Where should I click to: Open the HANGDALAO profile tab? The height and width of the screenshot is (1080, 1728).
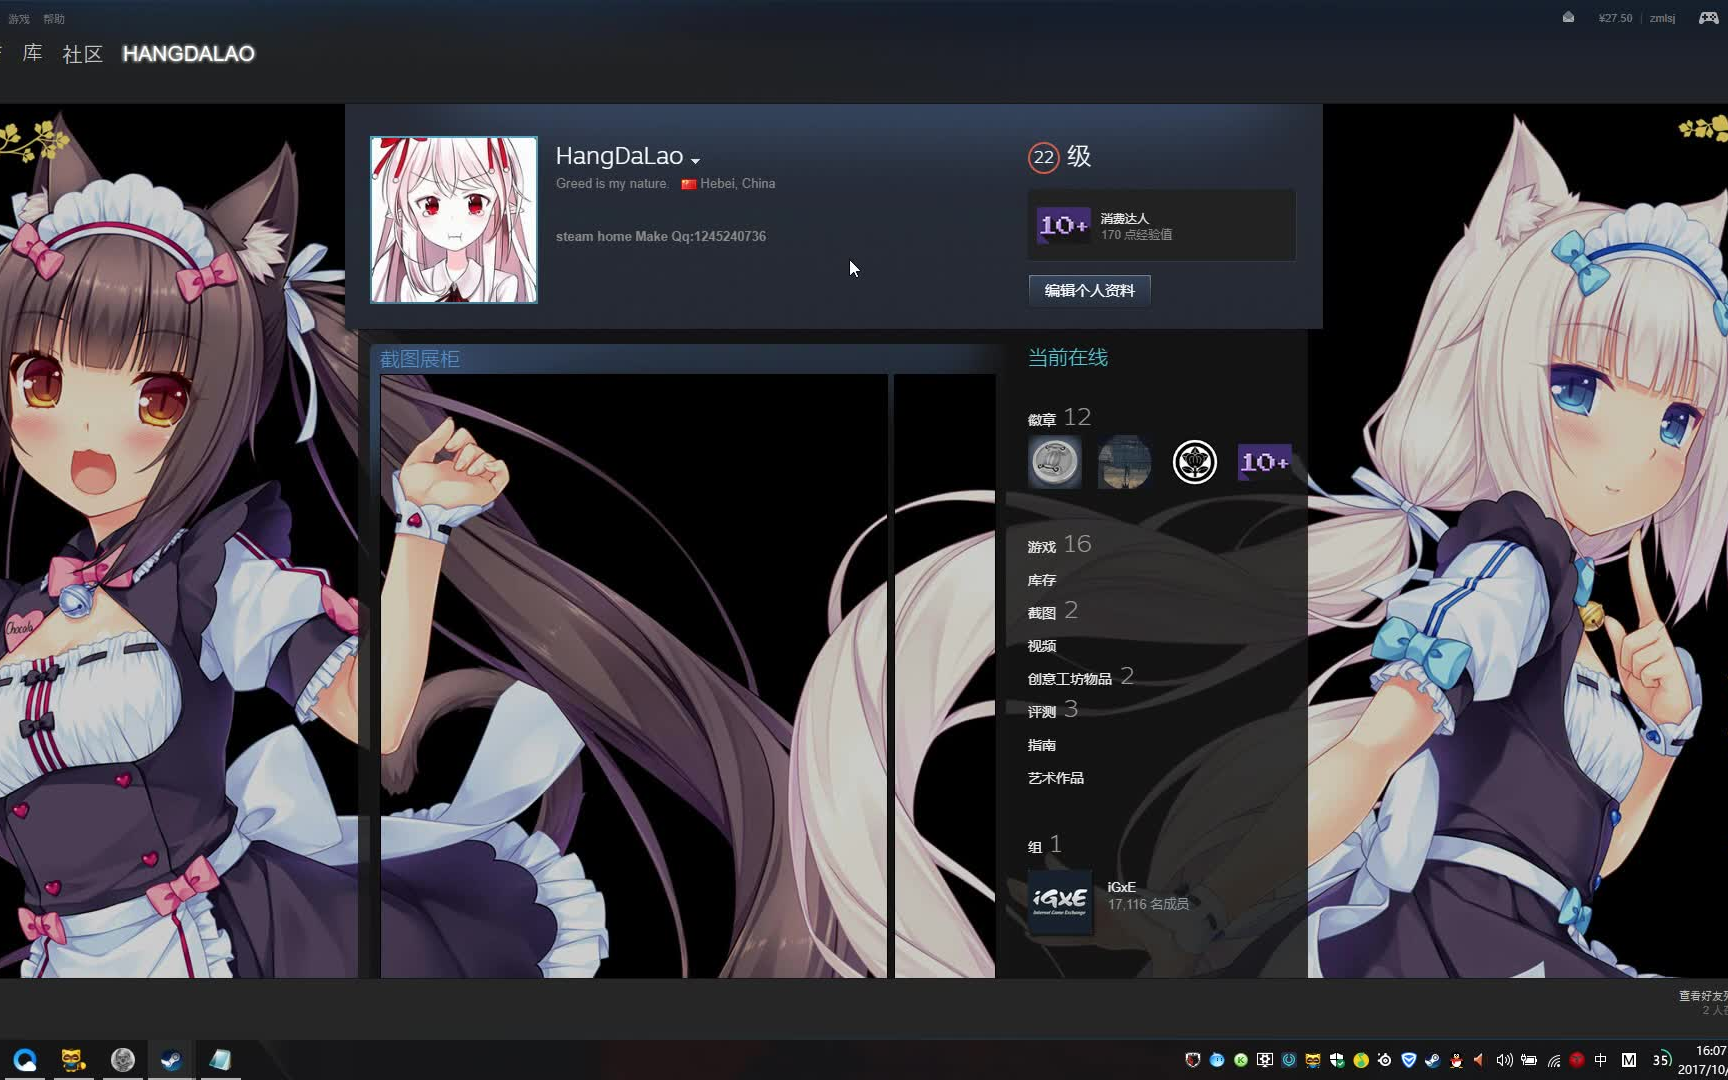point(188,54)
